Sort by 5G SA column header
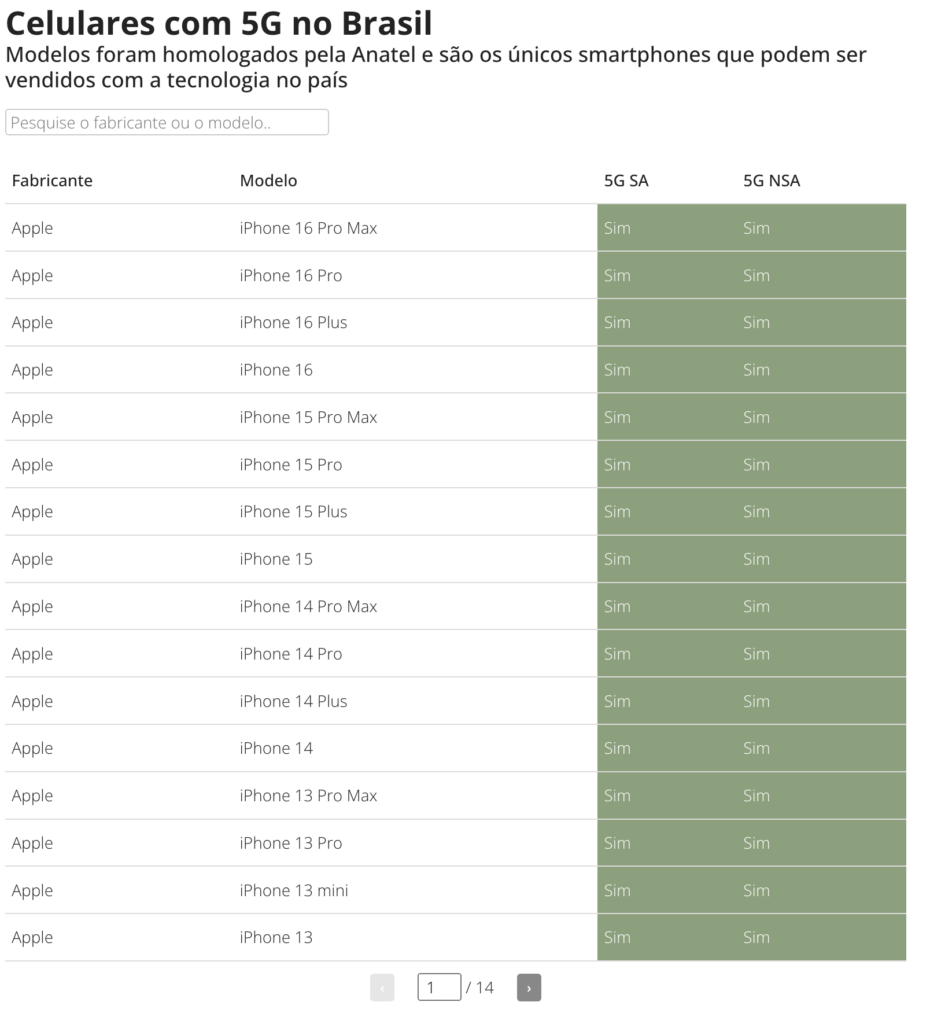Viewport: 930px width, 1024px height. tap(626, 181)
